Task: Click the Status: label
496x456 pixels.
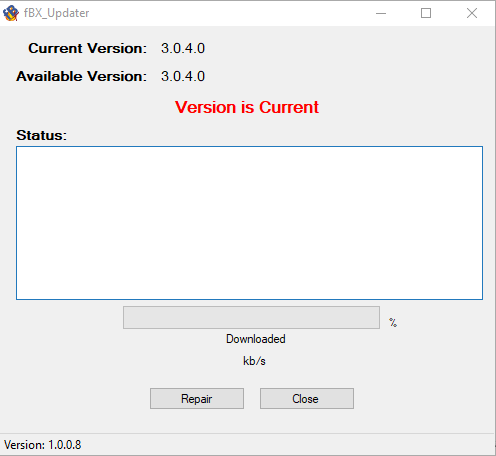Action: (x=42, y=135)
